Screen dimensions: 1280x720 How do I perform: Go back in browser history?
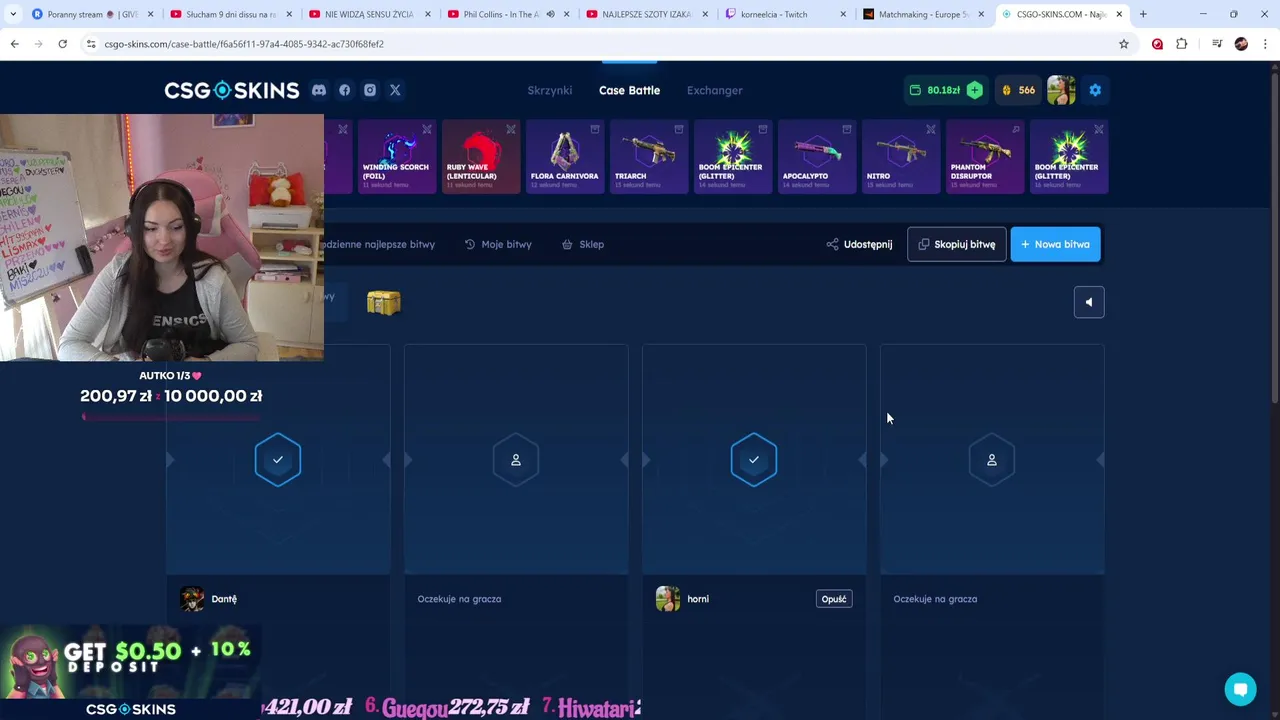pyautogui.click(x=14, y=44)
